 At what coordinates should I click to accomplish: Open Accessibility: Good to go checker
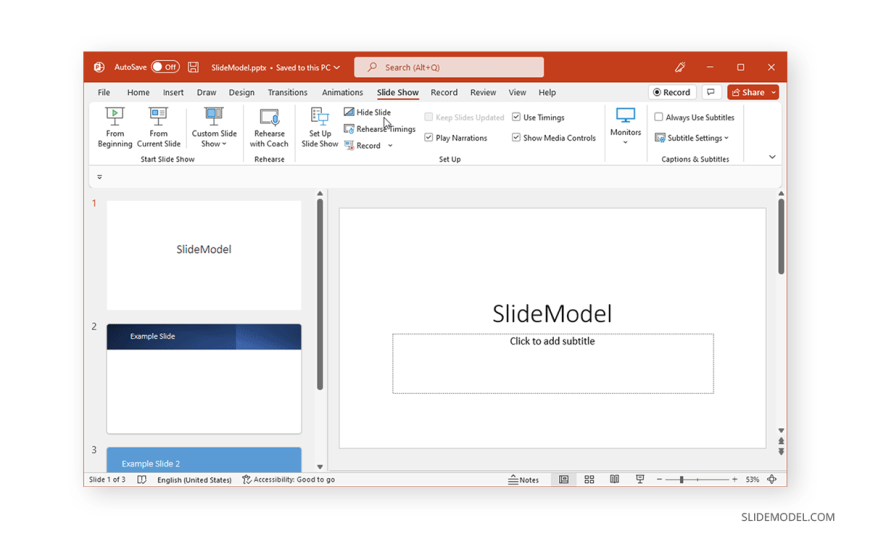click(289, 480)
